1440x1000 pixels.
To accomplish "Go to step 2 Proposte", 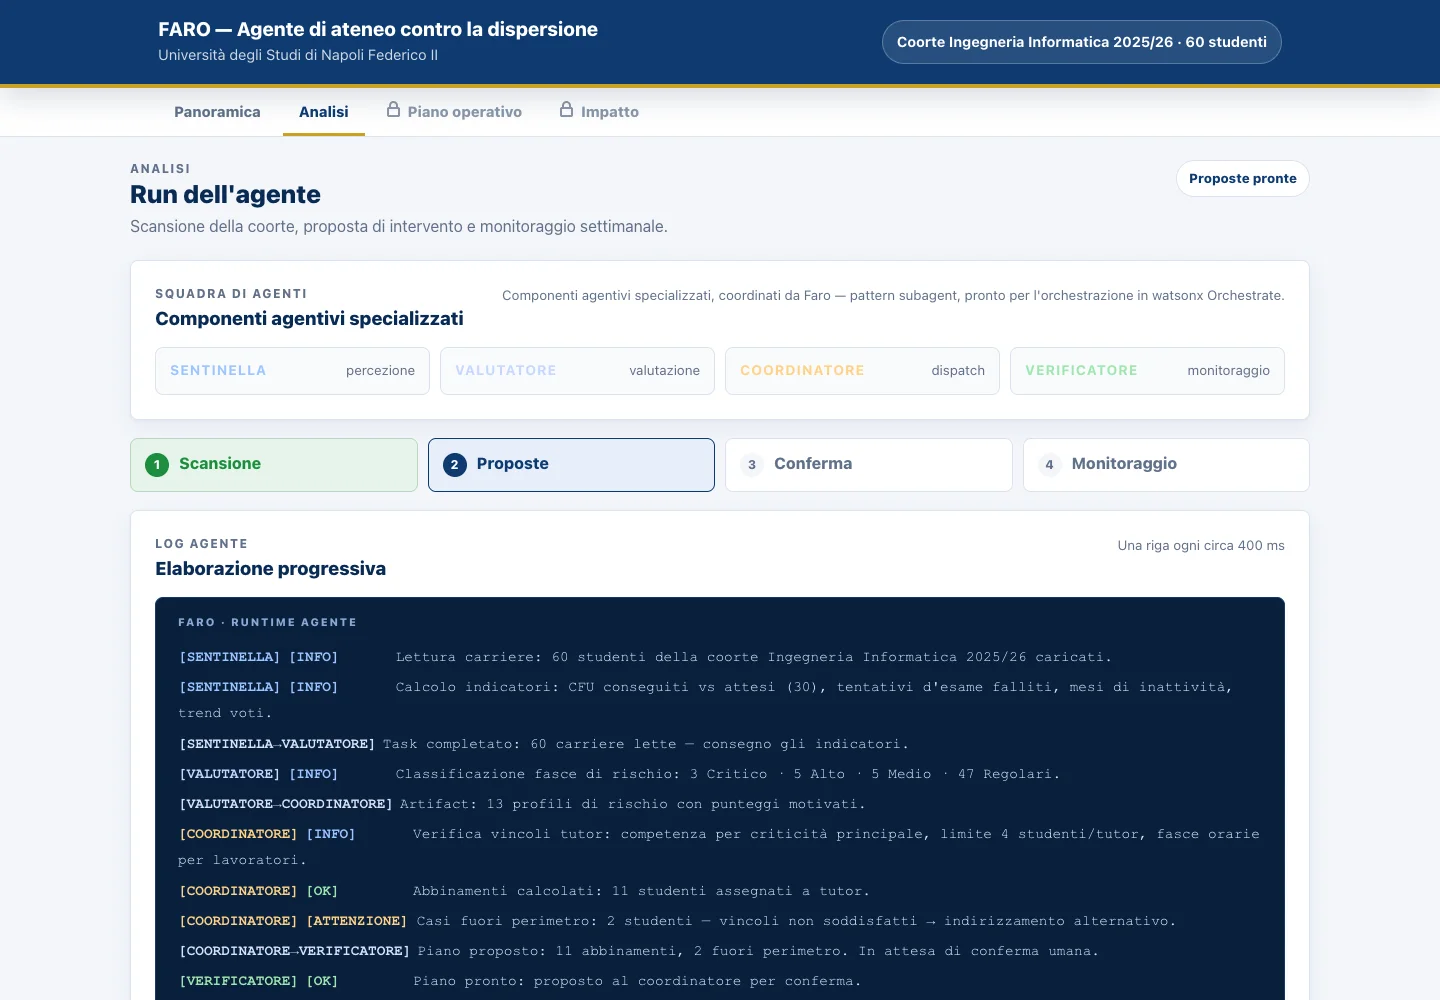I will coord(571,465).
